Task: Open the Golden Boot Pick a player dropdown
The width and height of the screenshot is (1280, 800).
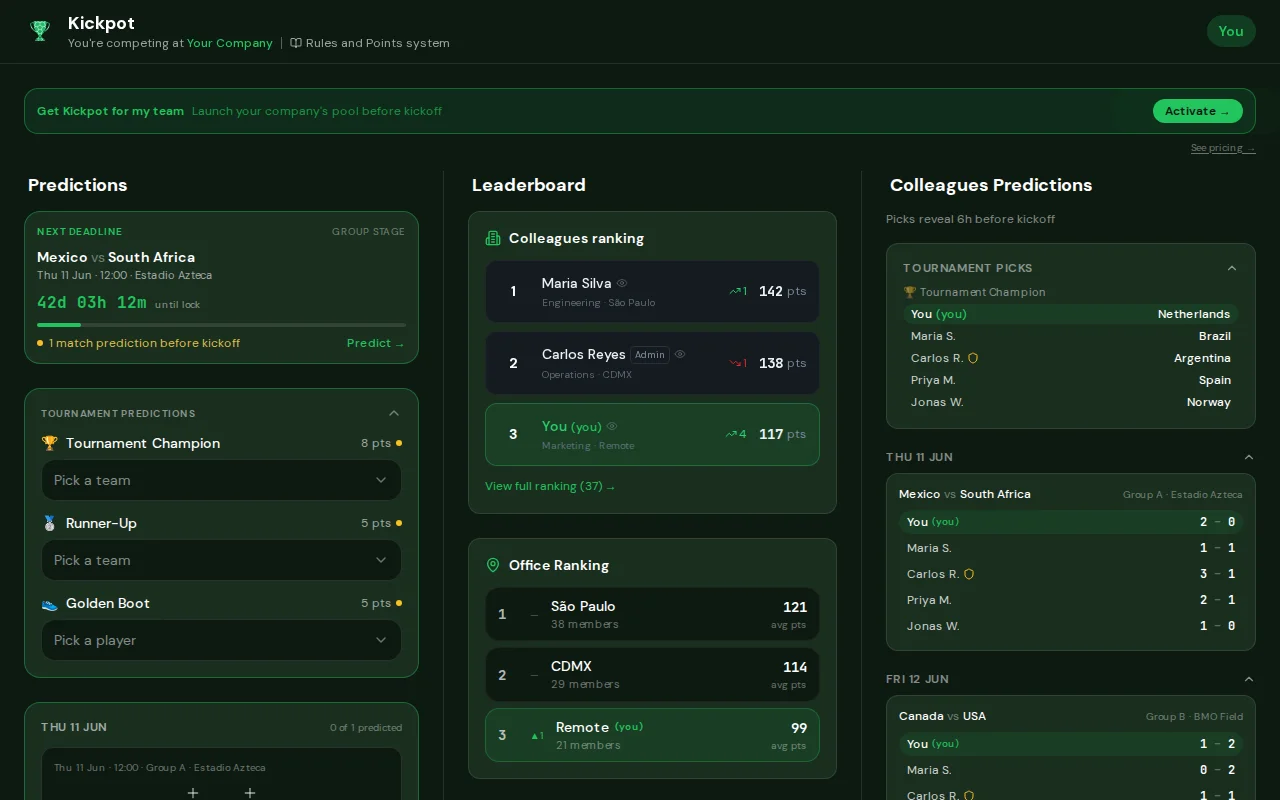Action: [221, 640]
